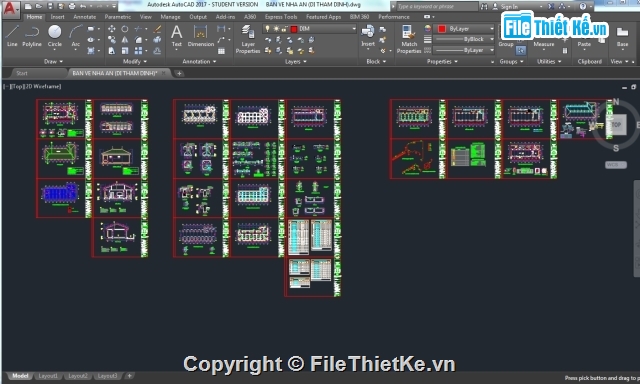Open the Dimension tool
The height and width of the screenshot is (384, 640).
pos(200,36)
